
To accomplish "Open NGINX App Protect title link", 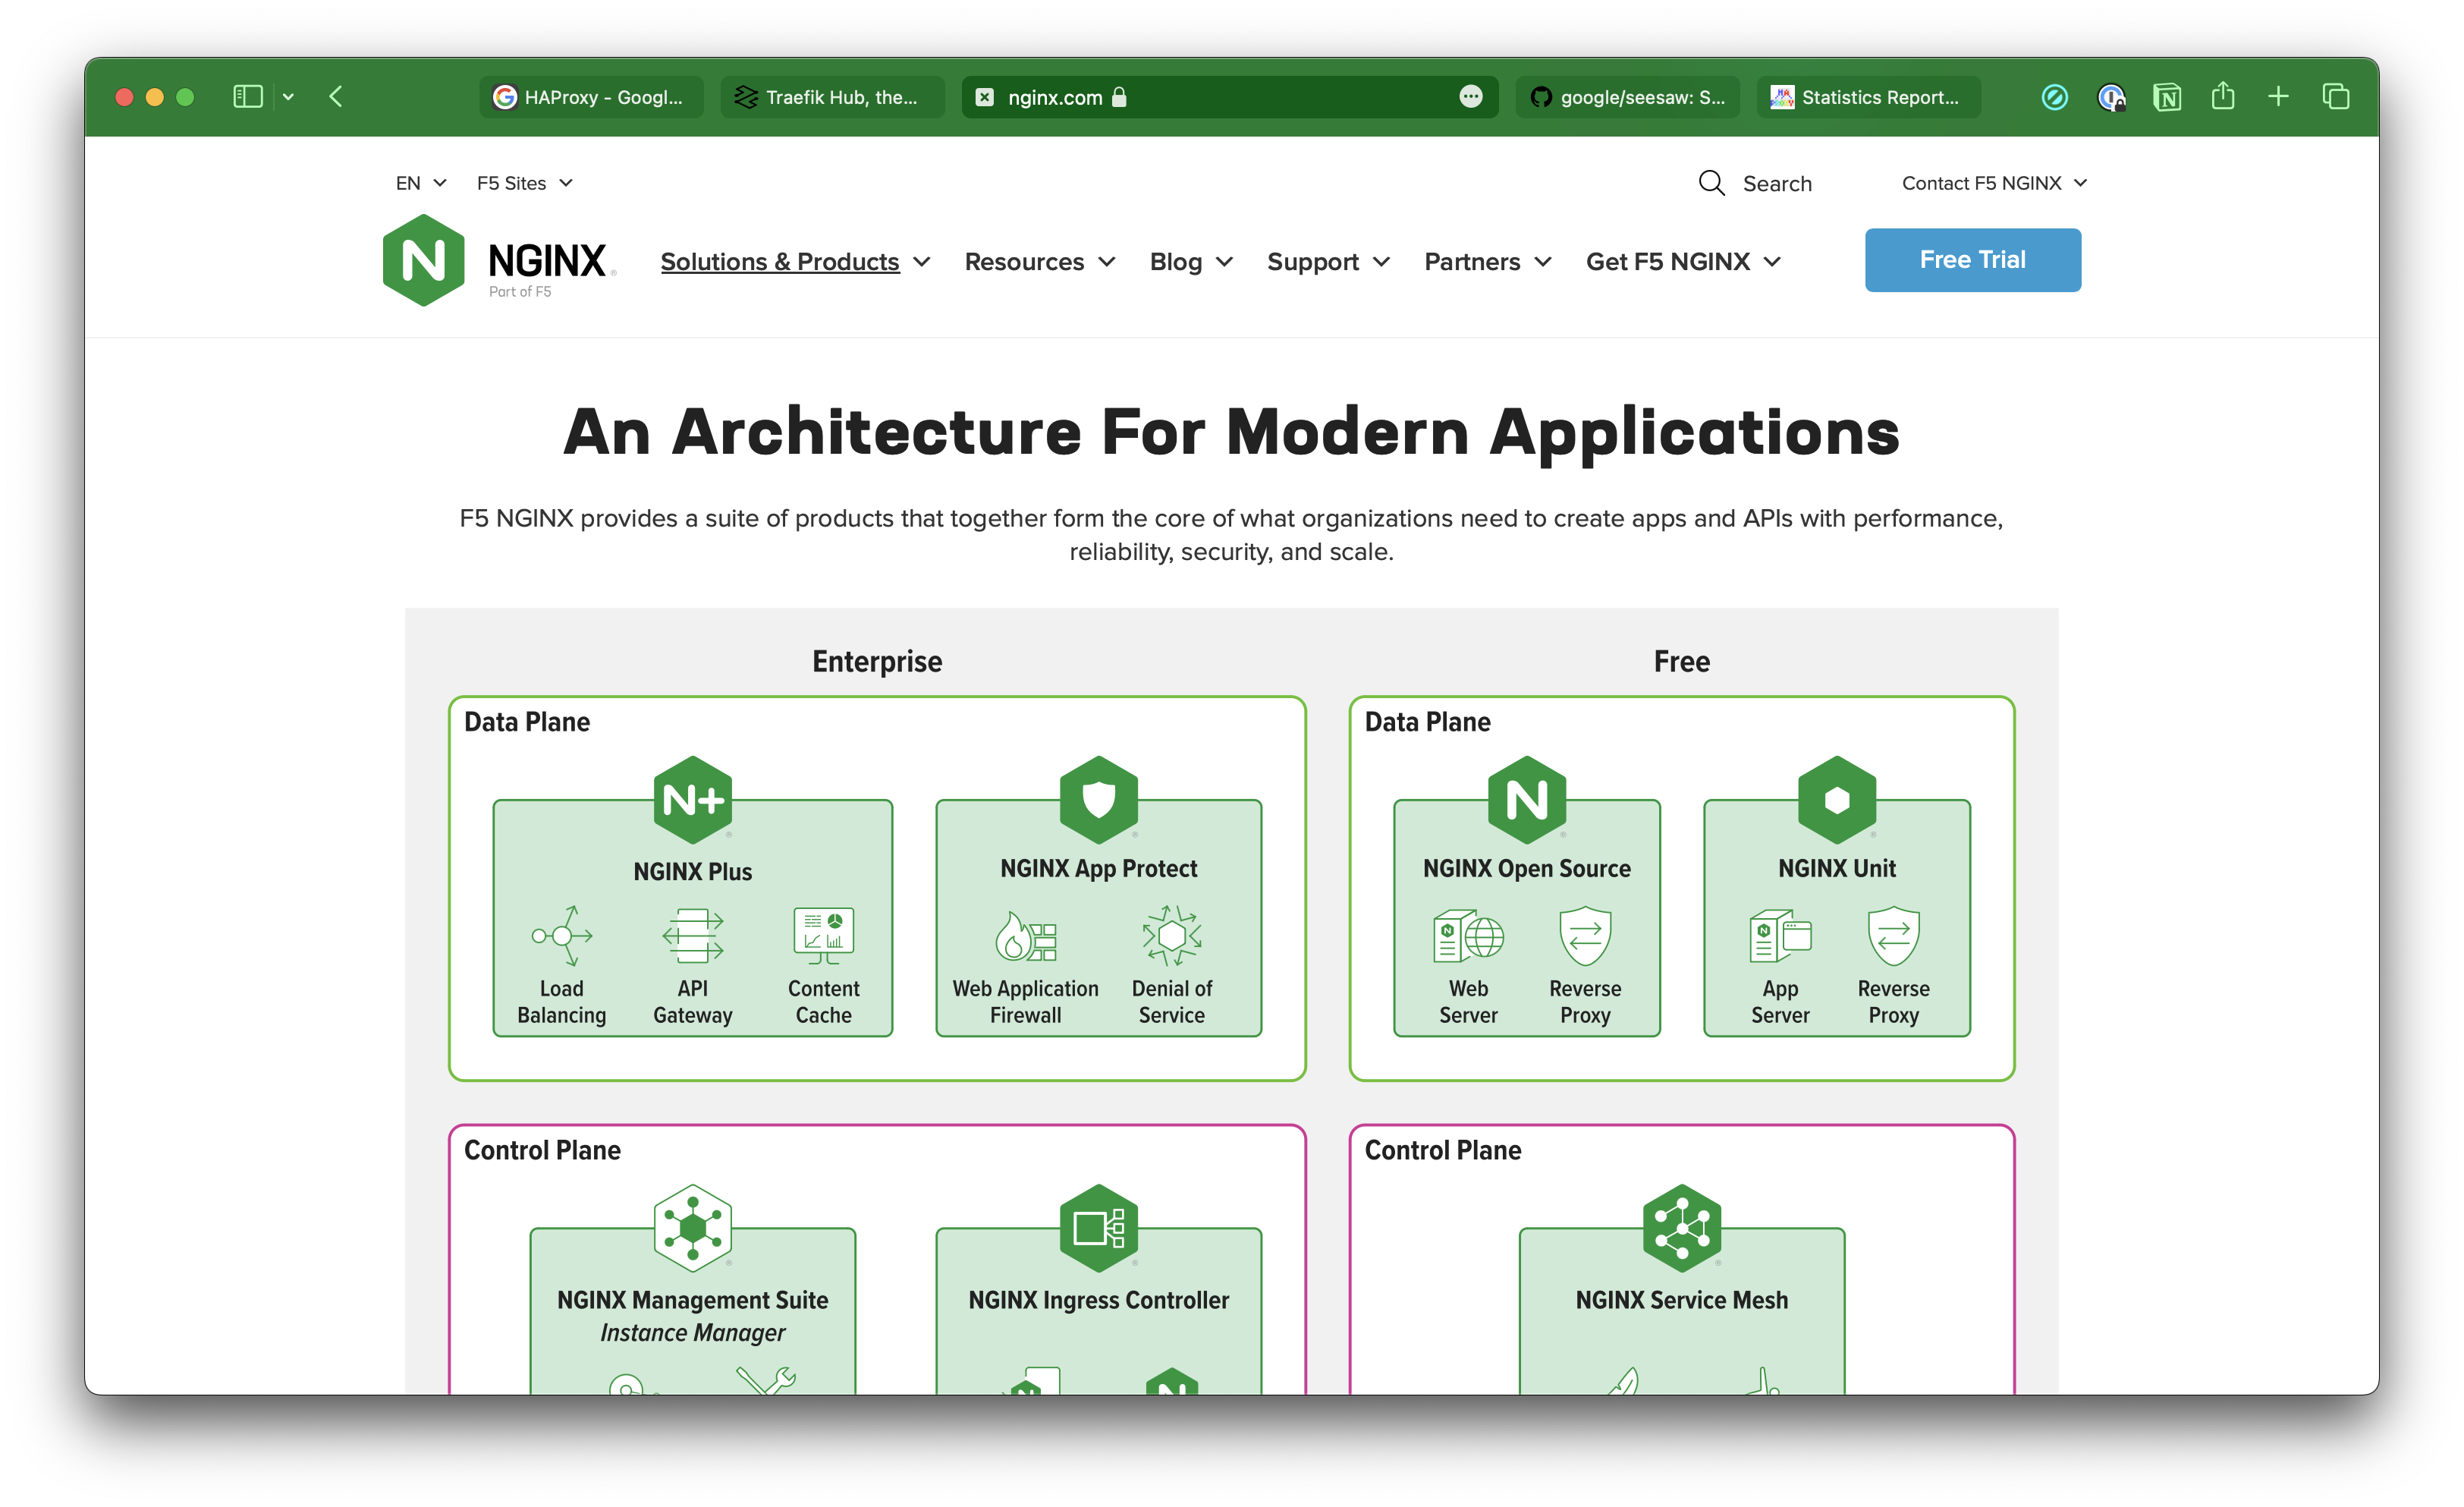I will click(x=1099, y=868).
